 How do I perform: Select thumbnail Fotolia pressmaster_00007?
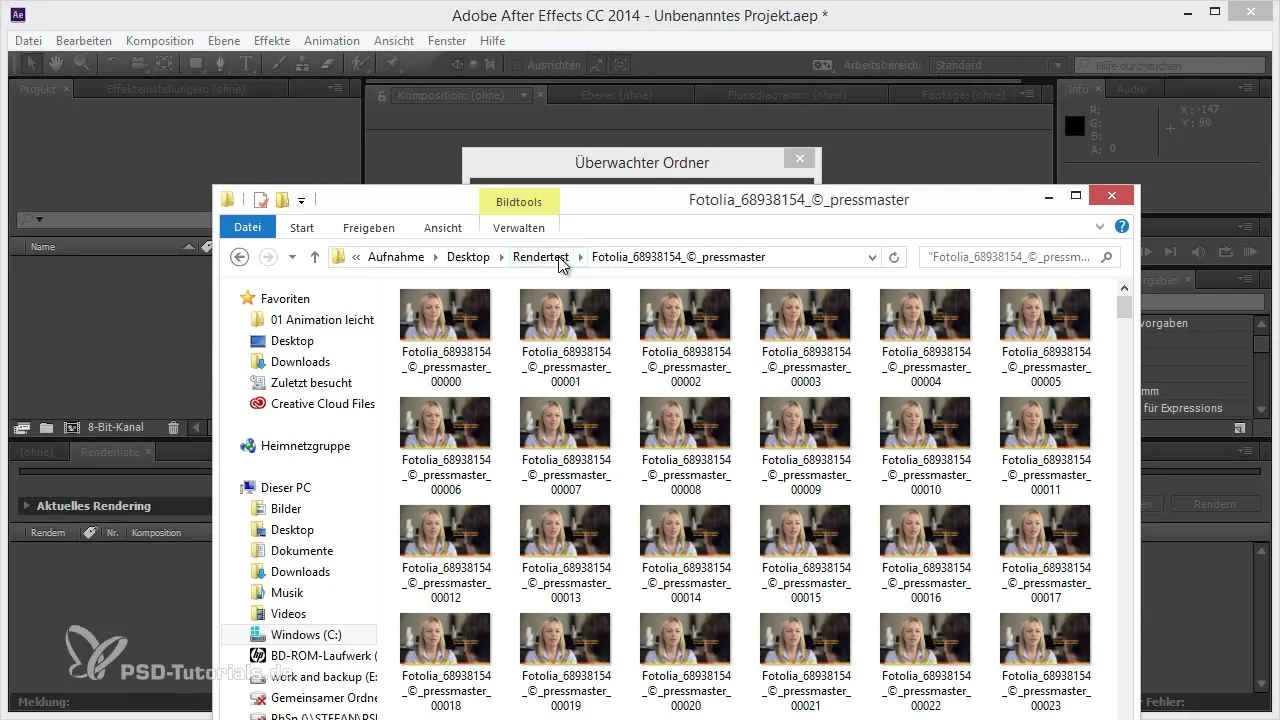(x=565, y=446)
